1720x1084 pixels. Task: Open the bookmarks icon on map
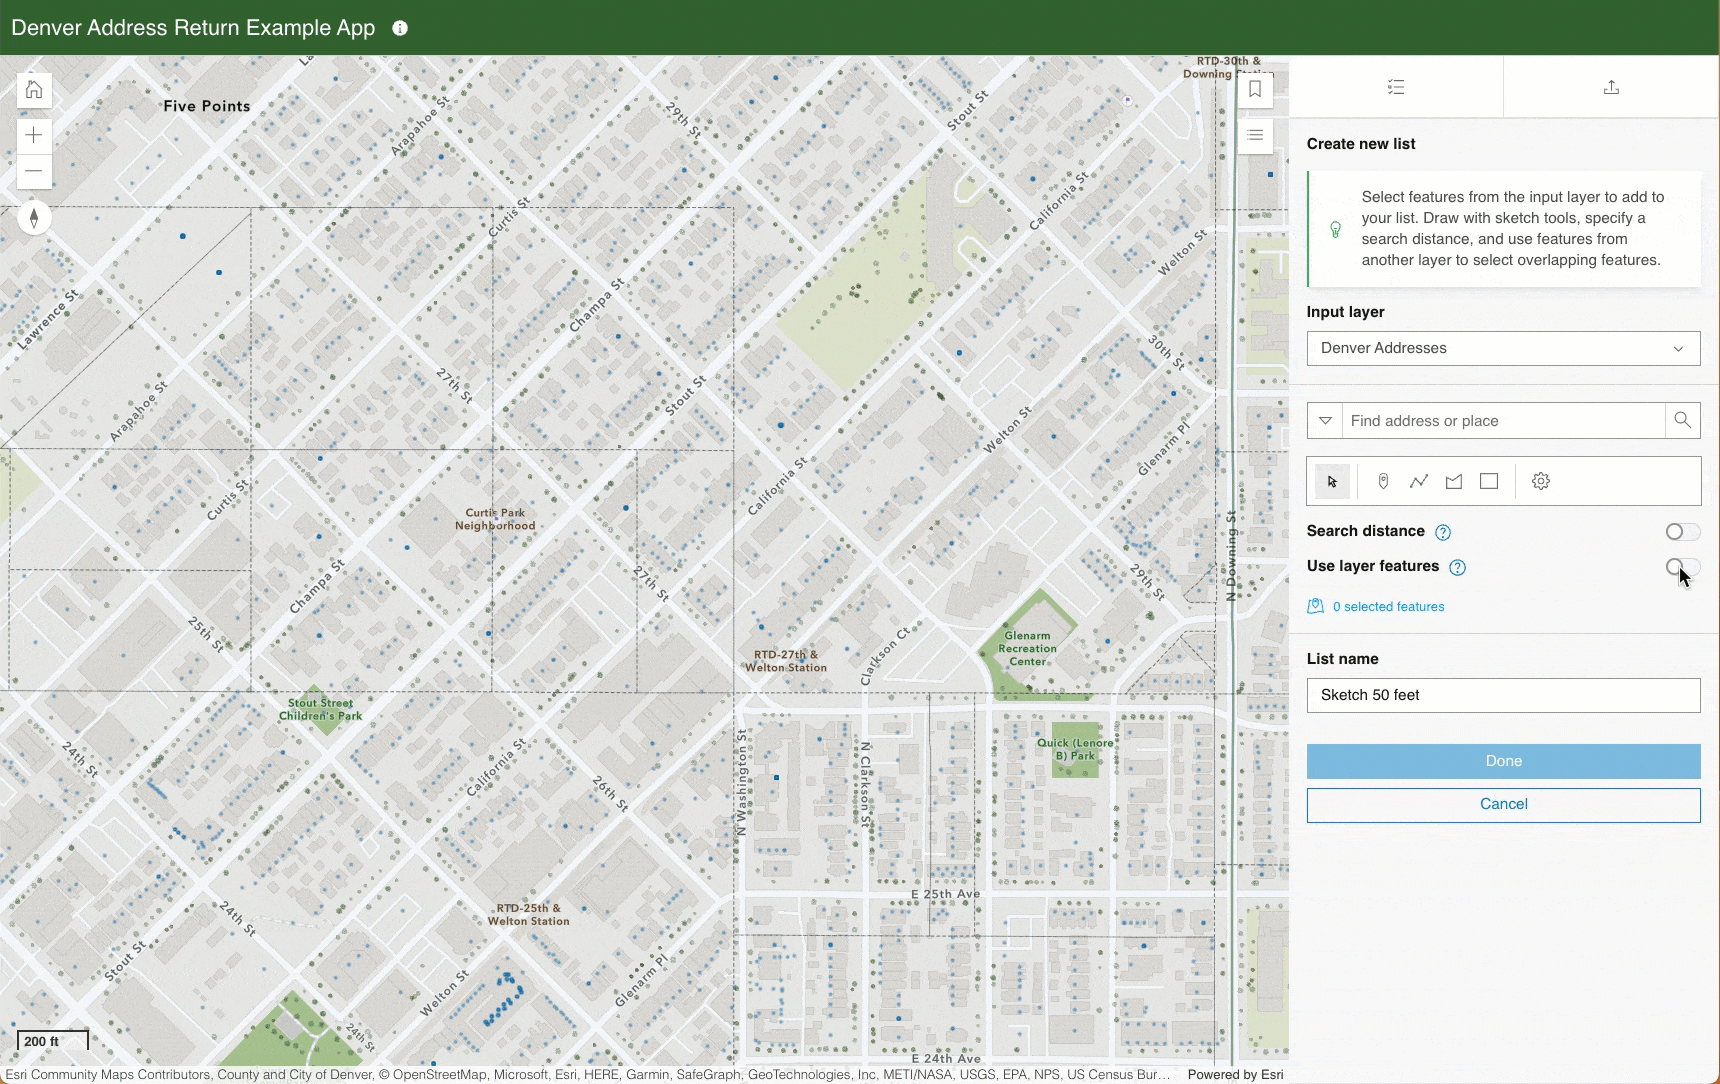click(x=1256, y=89)
